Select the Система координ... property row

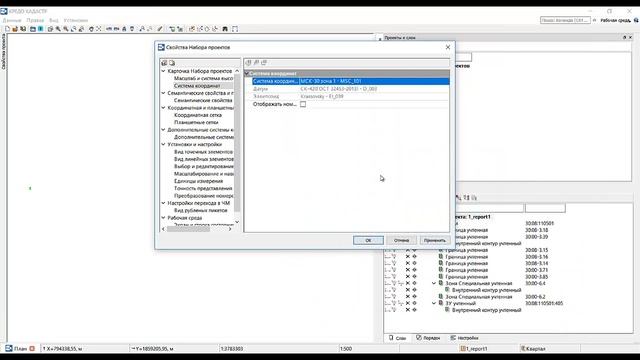(351, 81)
